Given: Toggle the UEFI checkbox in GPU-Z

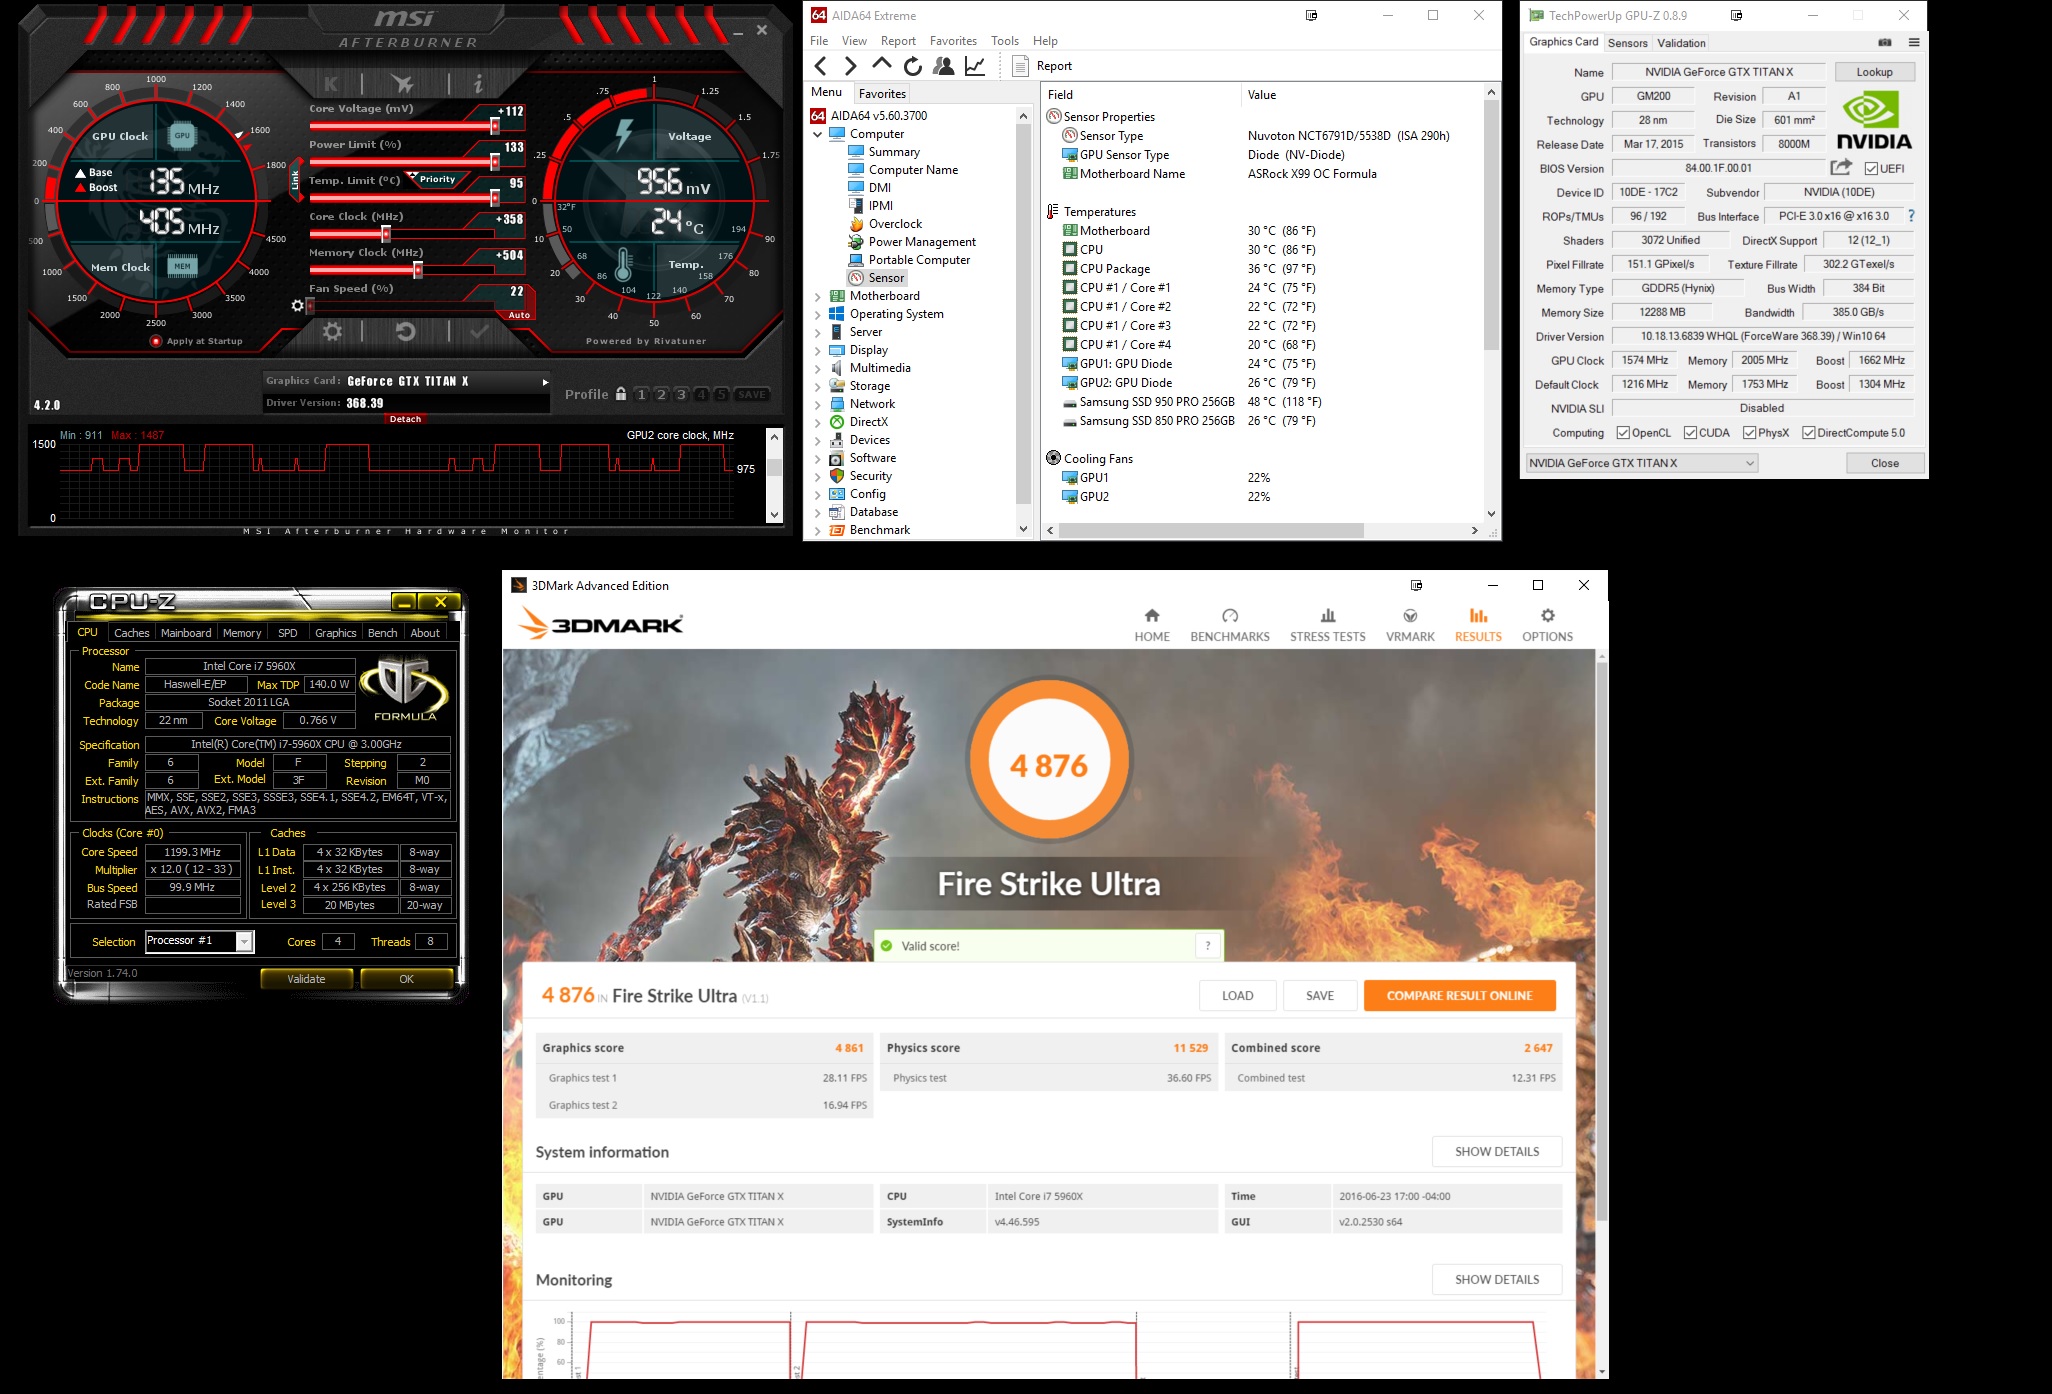Looking at the screenshot, I should [1871, 168].
